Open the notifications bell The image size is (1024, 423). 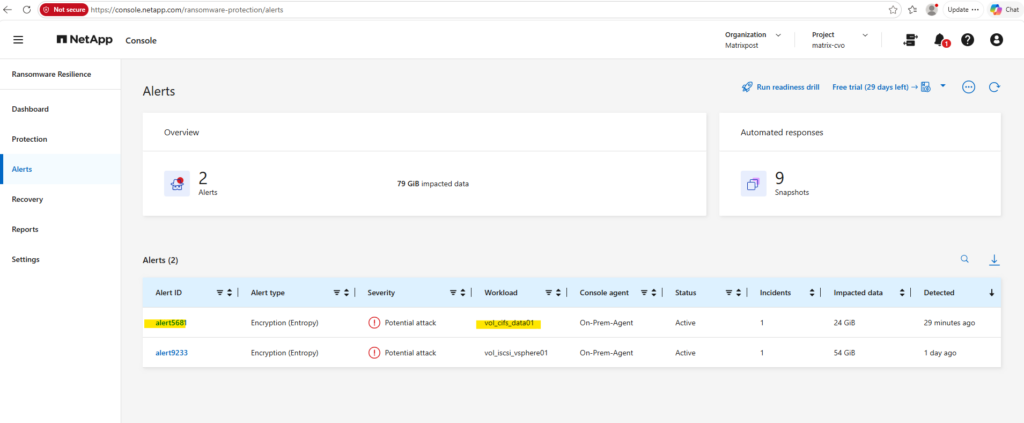940,40
